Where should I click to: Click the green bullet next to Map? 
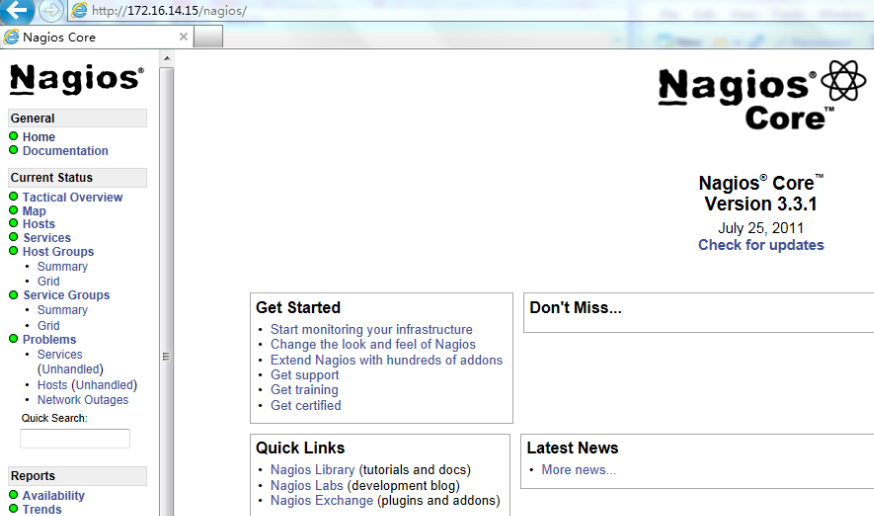pyautogui.click(x=14, y=210)
